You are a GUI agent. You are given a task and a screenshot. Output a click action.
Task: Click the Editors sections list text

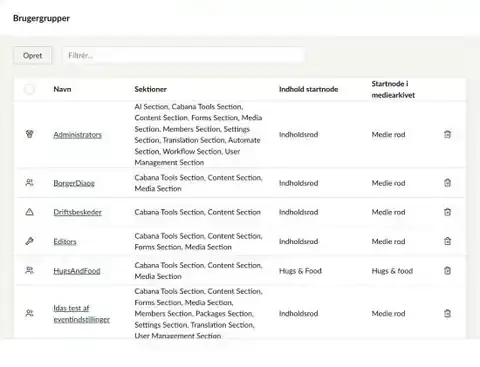(x=198, y=241)
